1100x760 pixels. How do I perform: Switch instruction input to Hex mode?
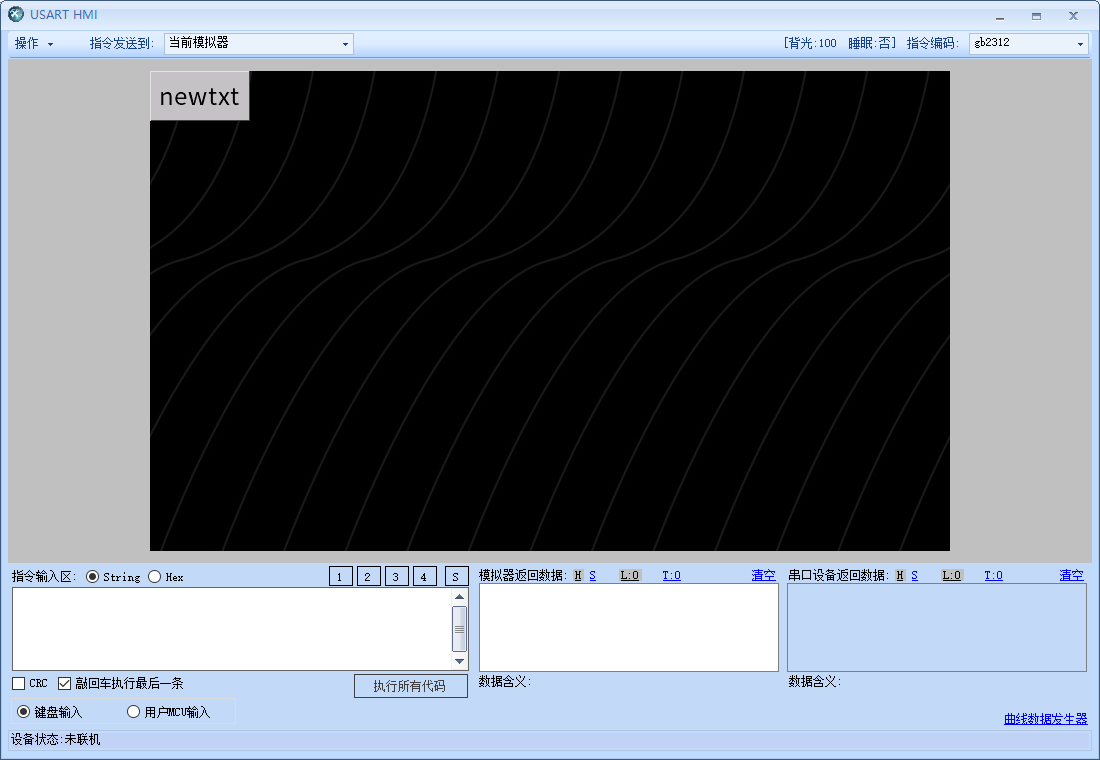pyautogui.click(x=153, y=576)
